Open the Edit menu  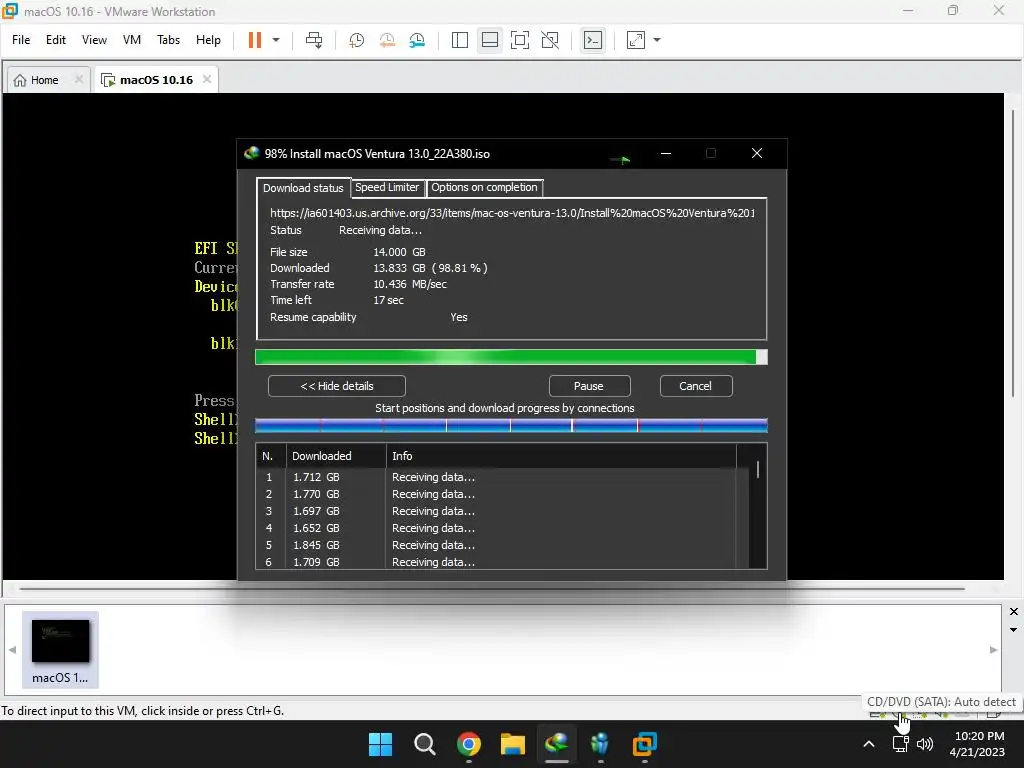point(56,40)
